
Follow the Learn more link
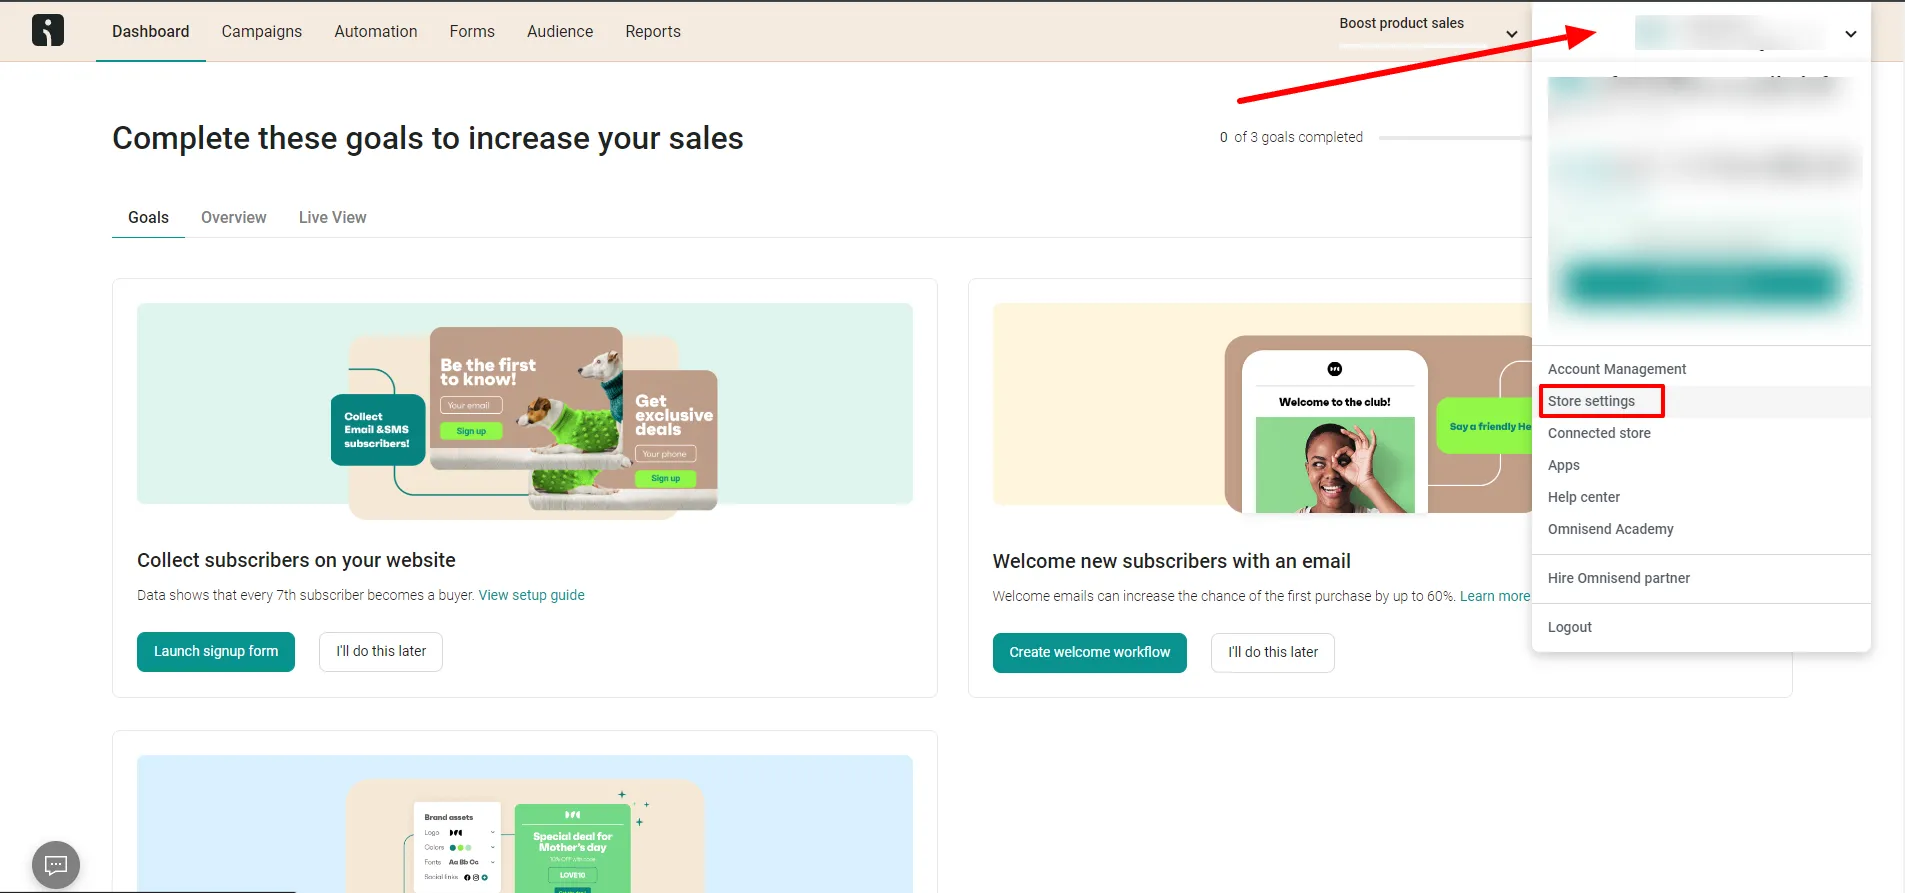coord(1495,596)
